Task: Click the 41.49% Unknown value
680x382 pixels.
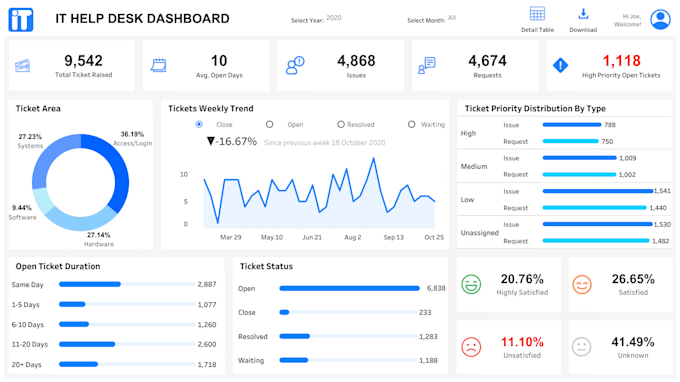Action: tap(633, 342)
